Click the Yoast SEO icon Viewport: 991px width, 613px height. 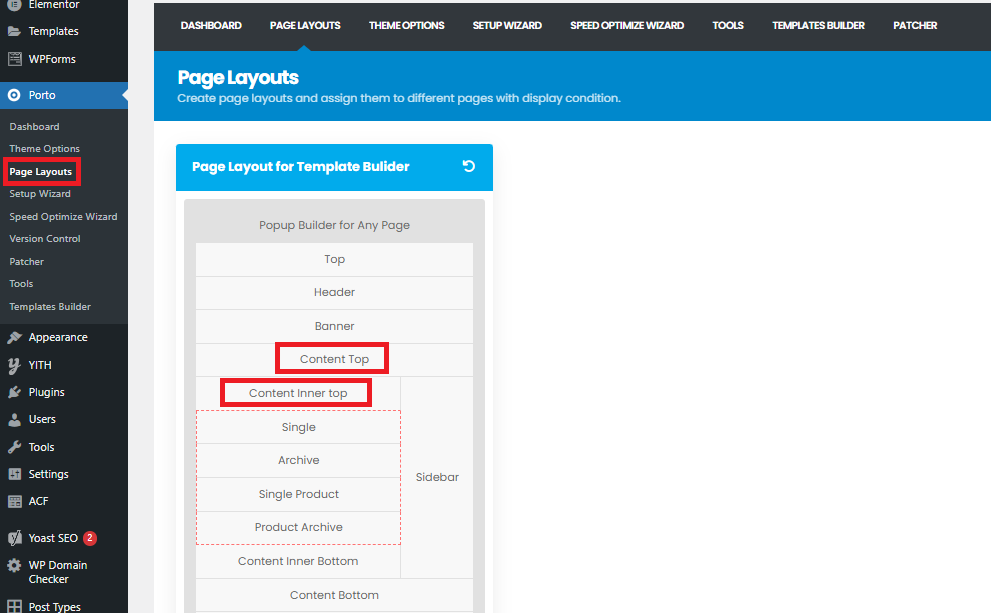14,538
